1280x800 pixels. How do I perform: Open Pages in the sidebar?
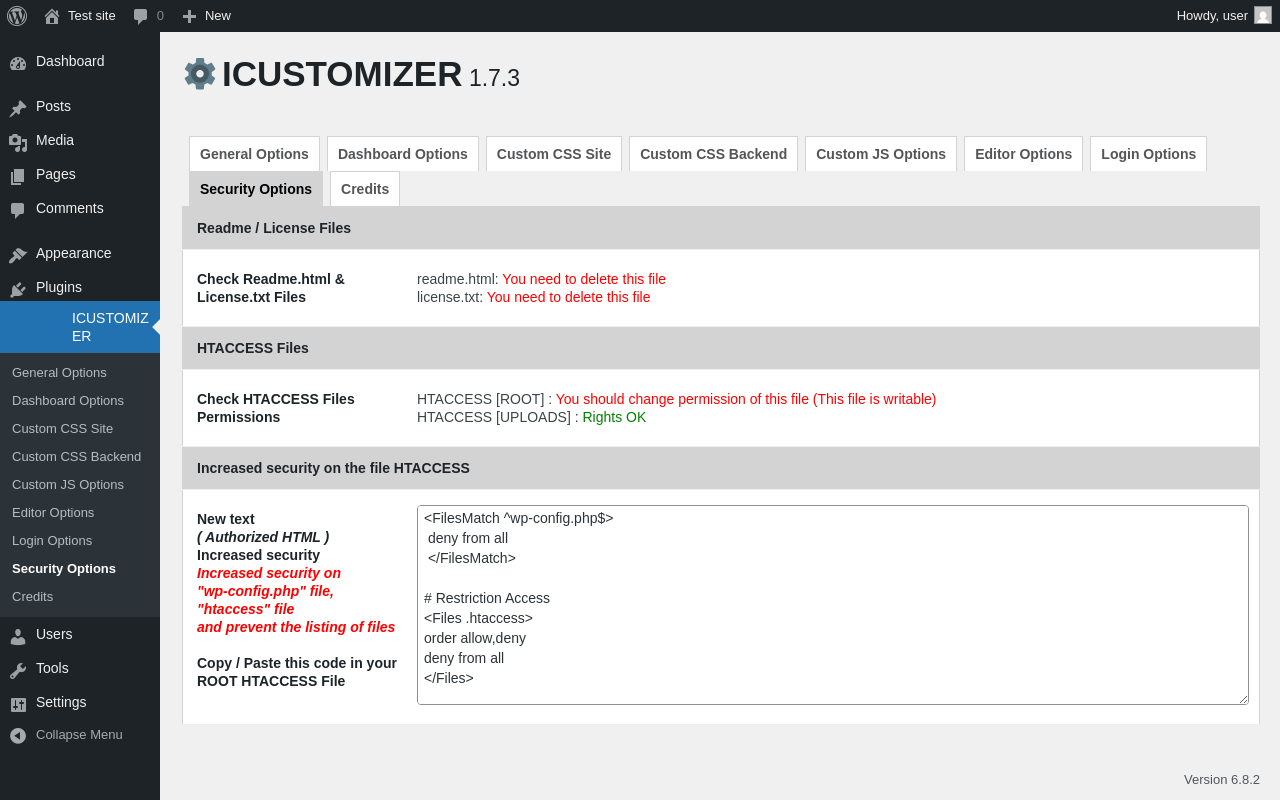[x=80, y=174]
